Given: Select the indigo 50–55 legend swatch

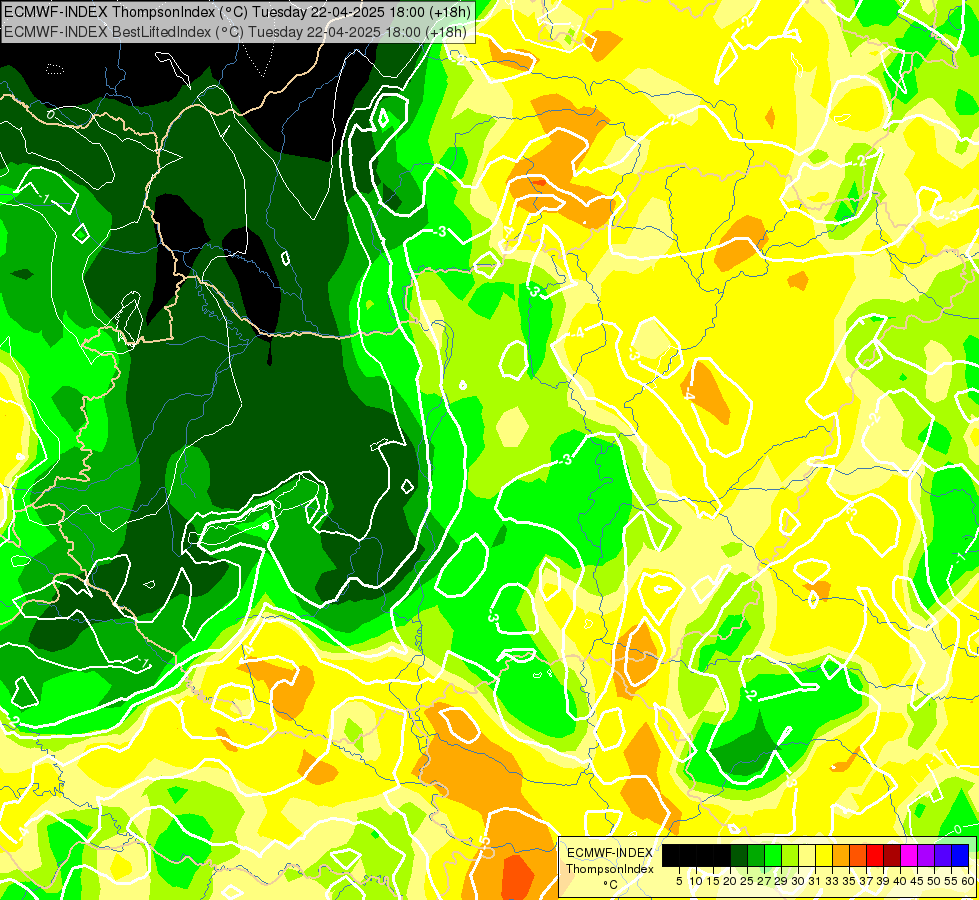Looking at the screenshot, I should pos(943,855).
